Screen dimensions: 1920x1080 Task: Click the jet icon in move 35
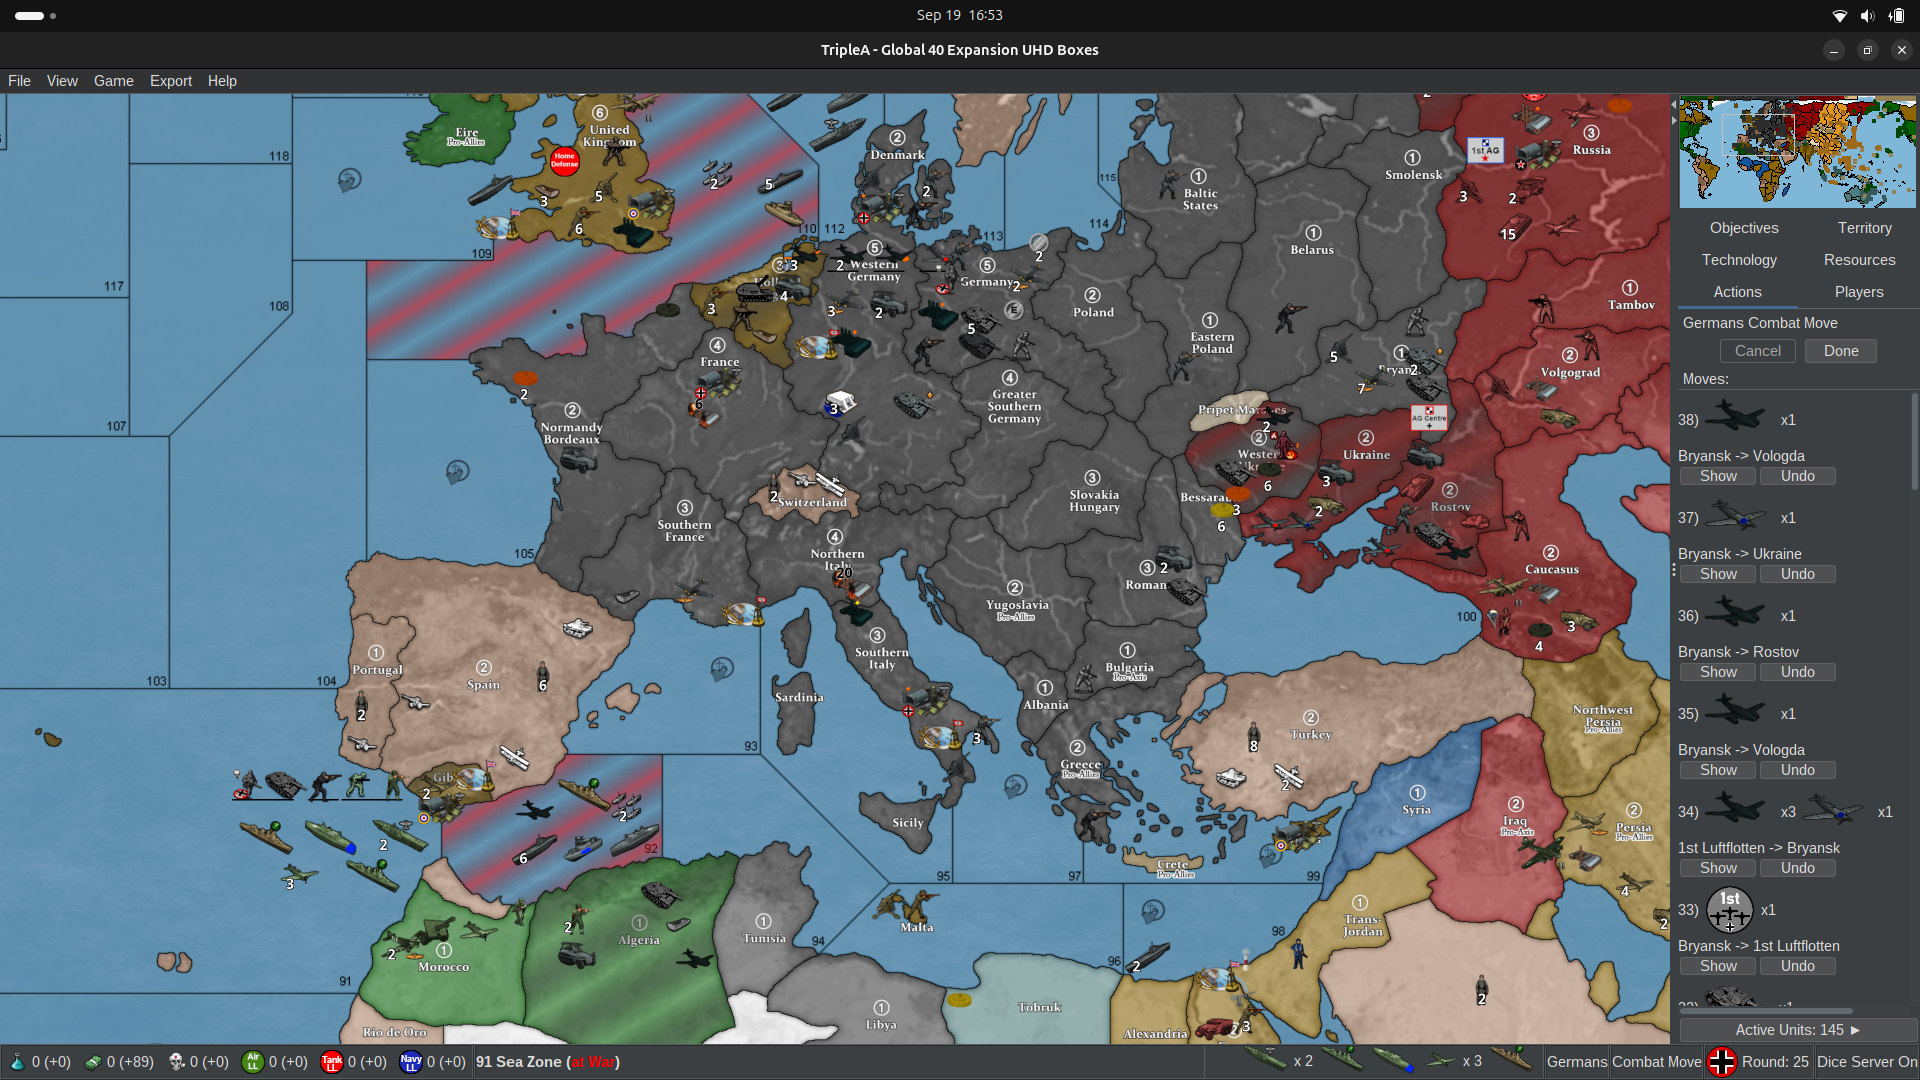coord(1735,709)
